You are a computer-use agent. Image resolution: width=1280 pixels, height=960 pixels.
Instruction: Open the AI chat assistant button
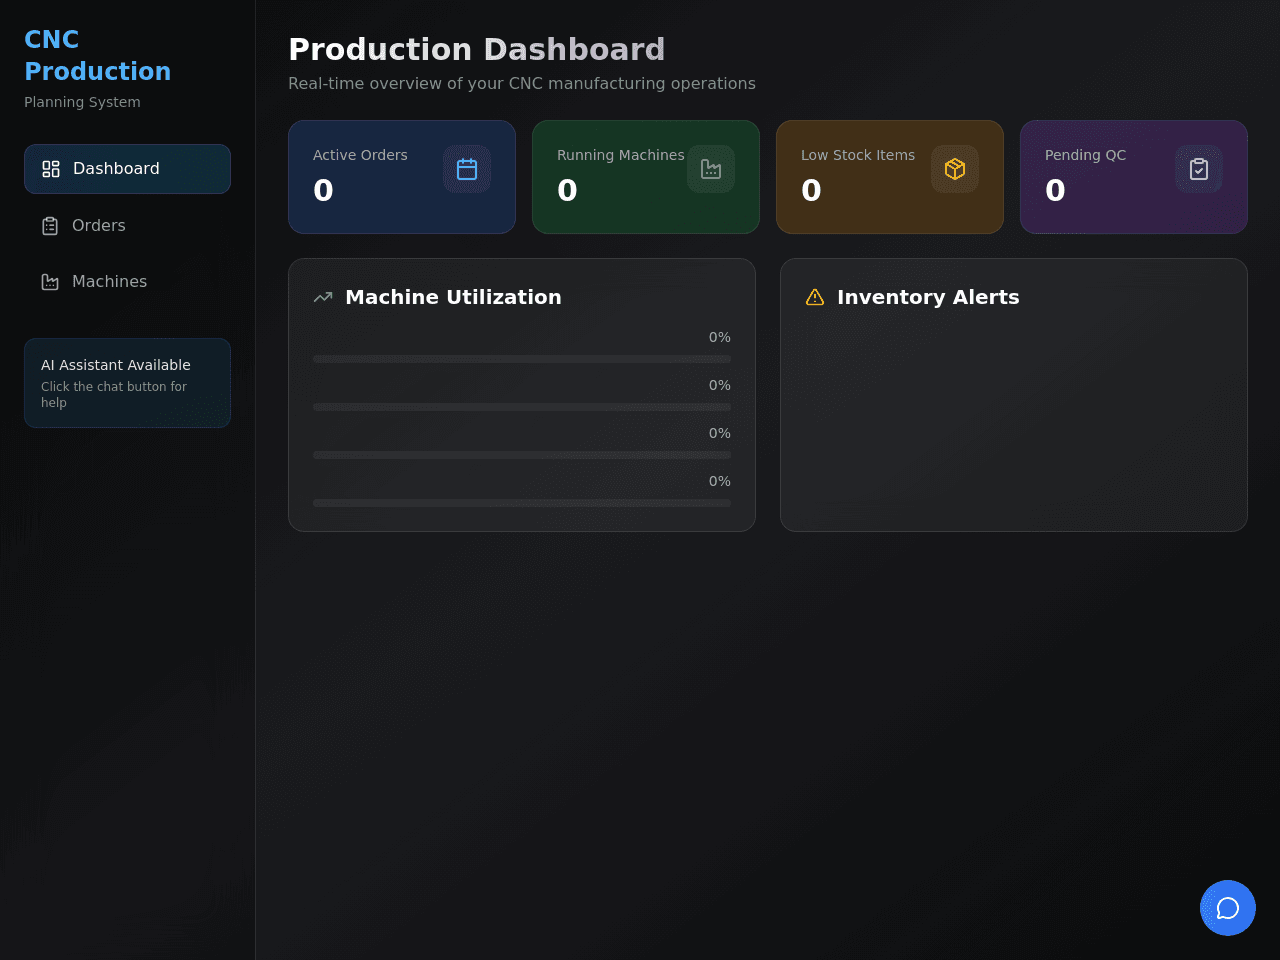click(x=1228, y=908)
